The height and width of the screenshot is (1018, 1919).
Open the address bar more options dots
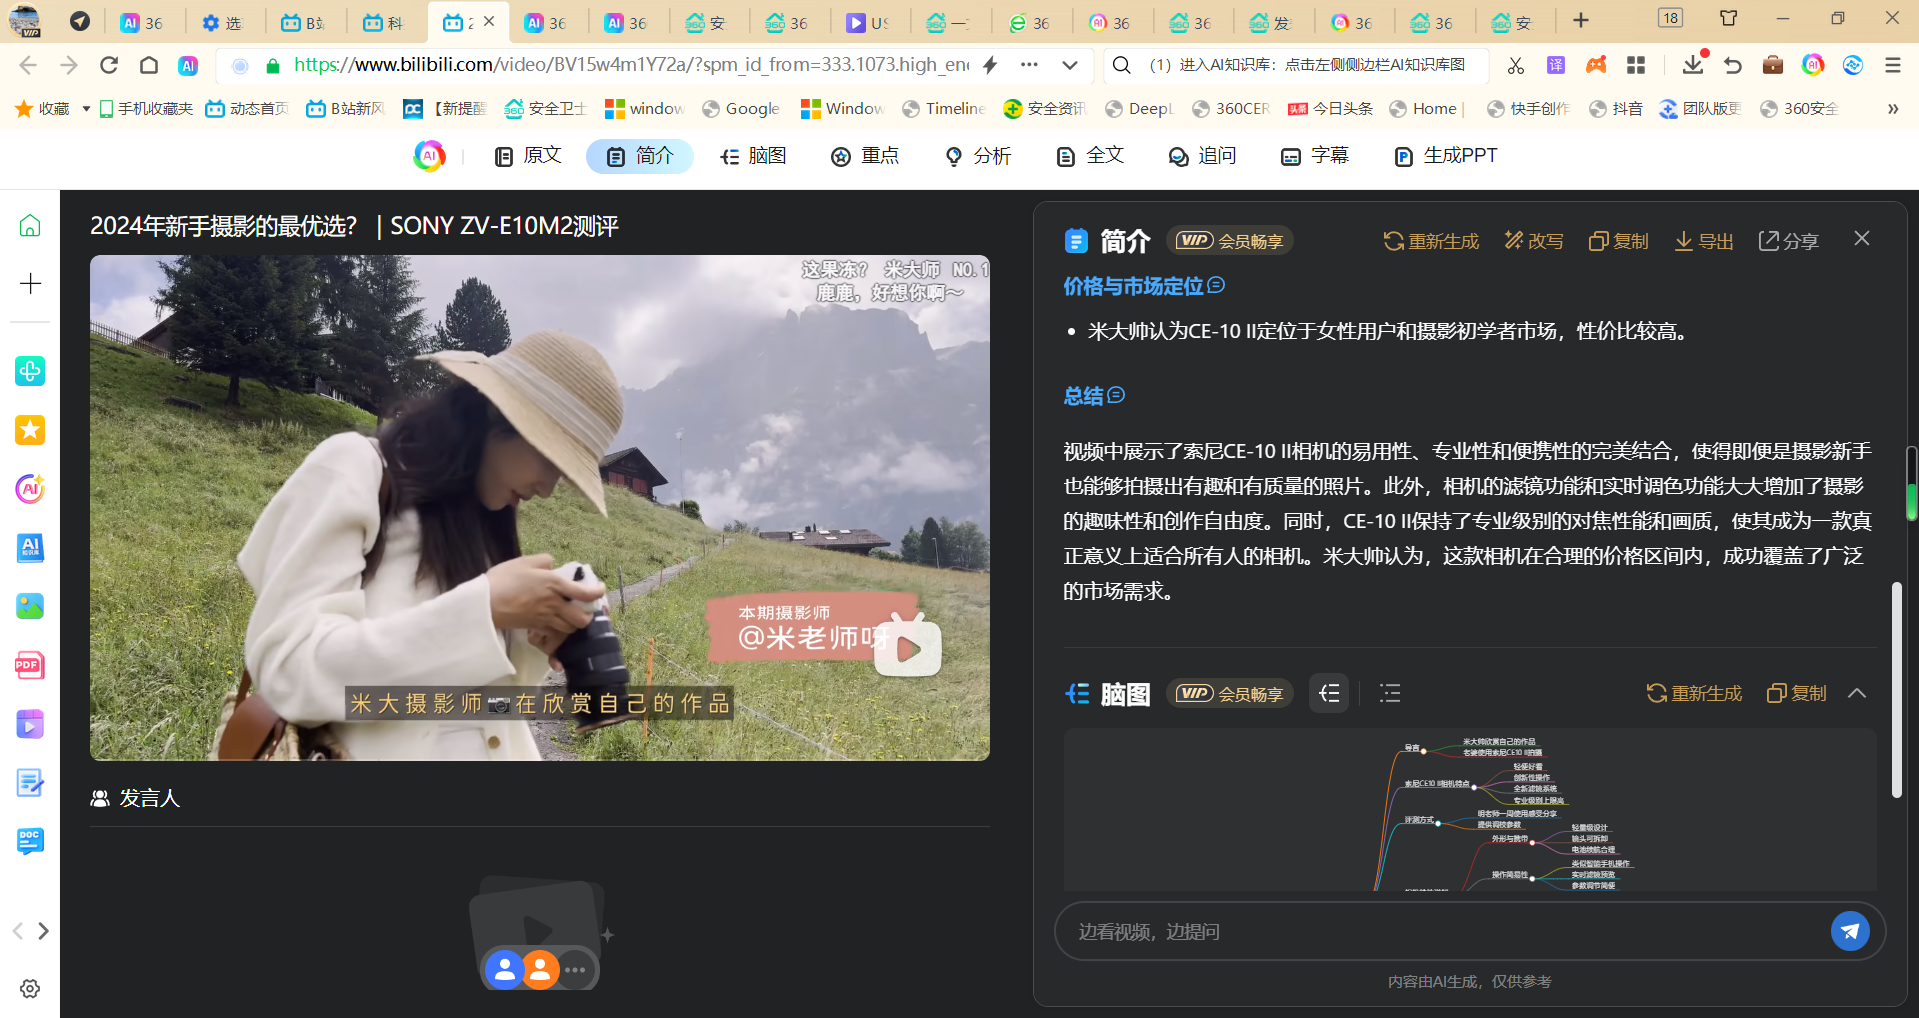[x=1029, y=65]
